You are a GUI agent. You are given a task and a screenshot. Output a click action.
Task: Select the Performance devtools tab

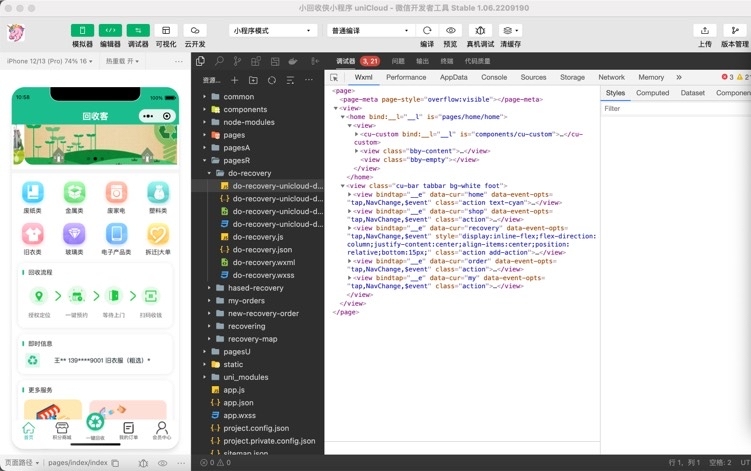[x=406, y=77]
